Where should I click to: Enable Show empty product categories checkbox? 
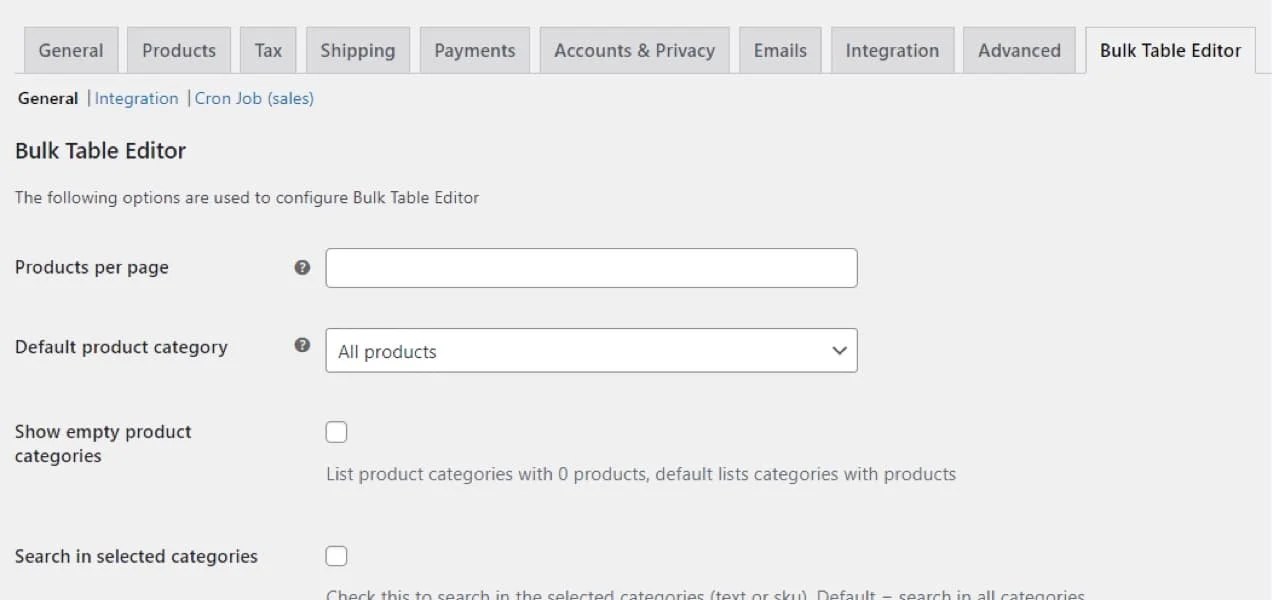pos(336,432)
